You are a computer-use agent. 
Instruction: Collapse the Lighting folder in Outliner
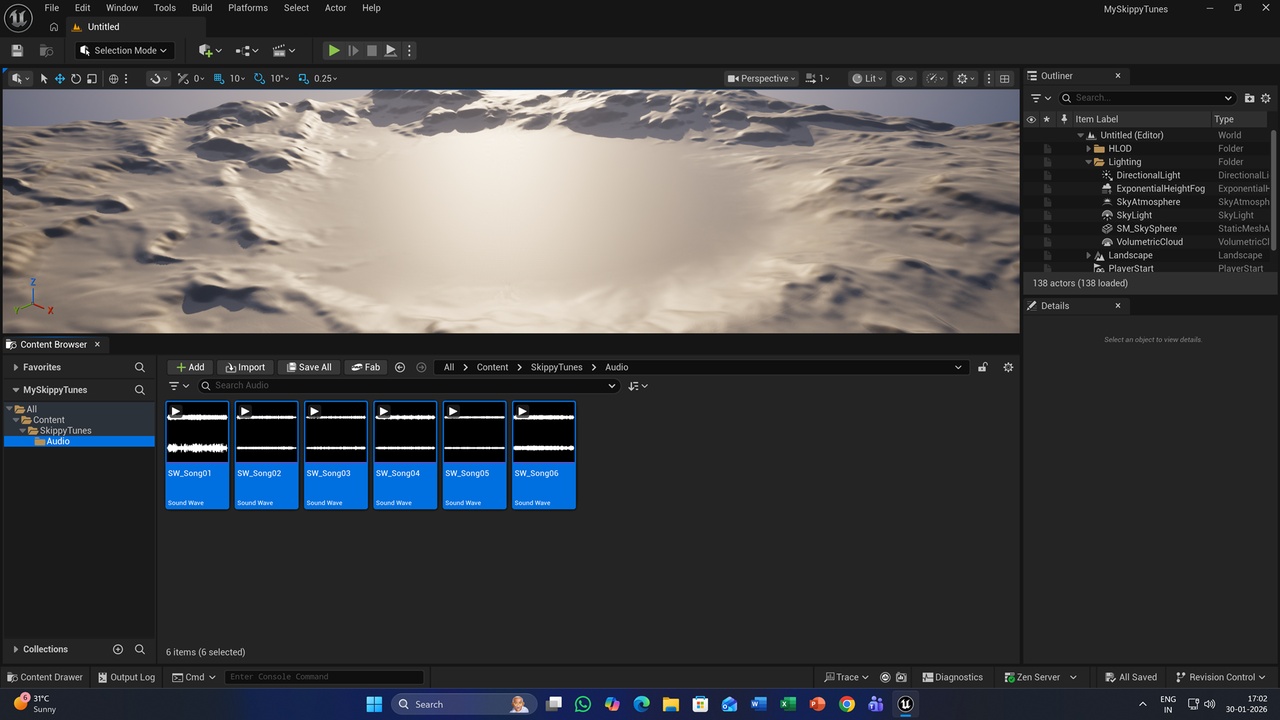tap(1088, 162)
